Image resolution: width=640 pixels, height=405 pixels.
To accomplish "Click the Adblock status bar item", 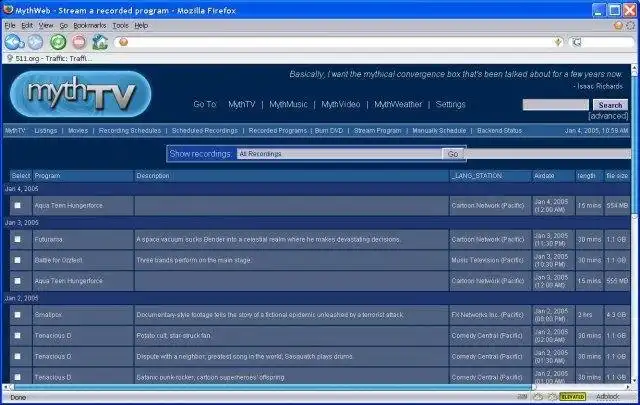I will 607,396.
